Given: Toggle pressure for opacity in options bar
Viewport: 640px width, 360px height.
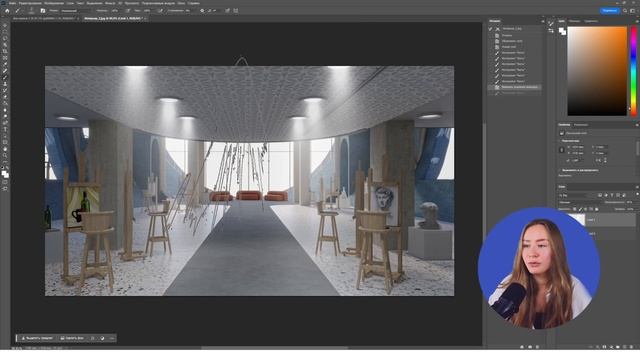Looking at the screenshot, I should (128, 11).
